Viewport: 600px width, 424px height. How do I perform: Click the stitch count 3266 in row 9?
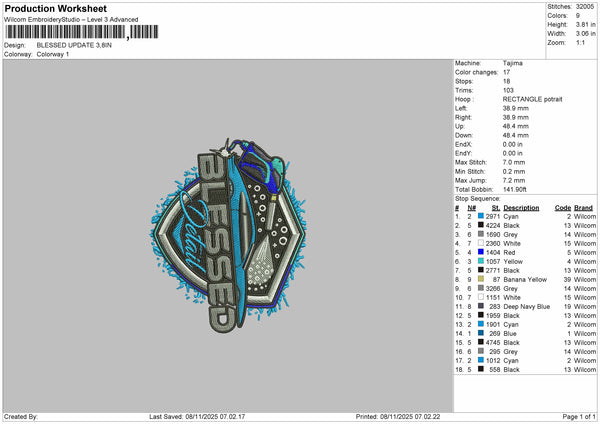pyautogui.click(x=493, y=289)
